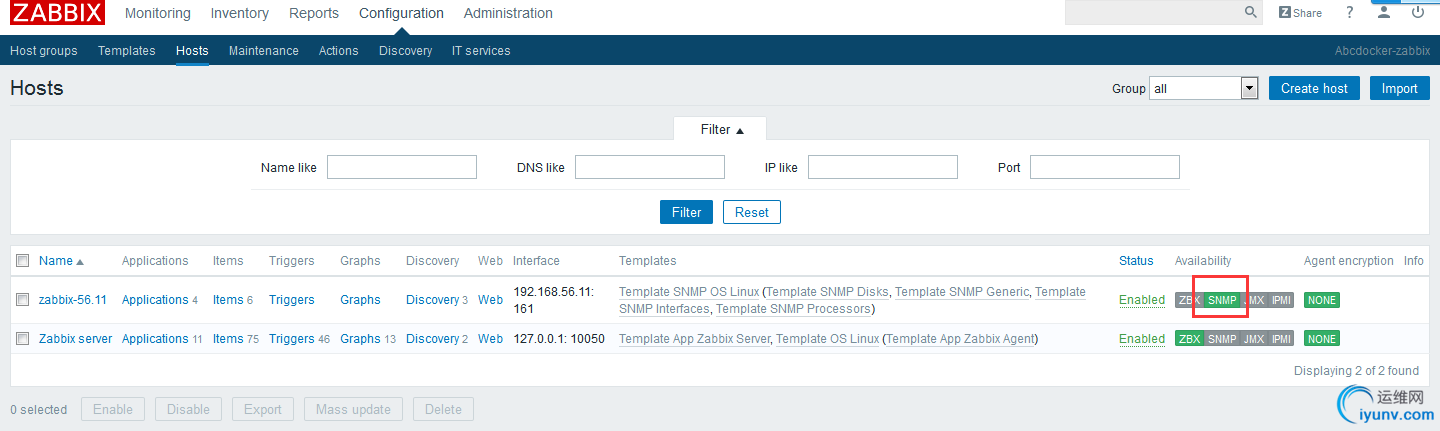Tick the select-all hosts checkbox

coord(23,261)
